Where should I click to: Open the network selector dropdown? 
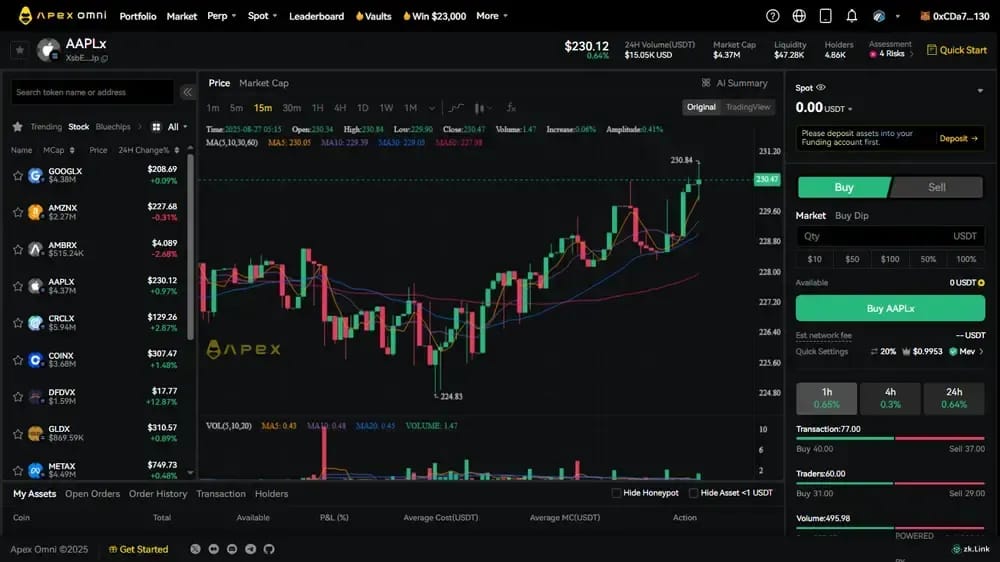pos(886,16)
